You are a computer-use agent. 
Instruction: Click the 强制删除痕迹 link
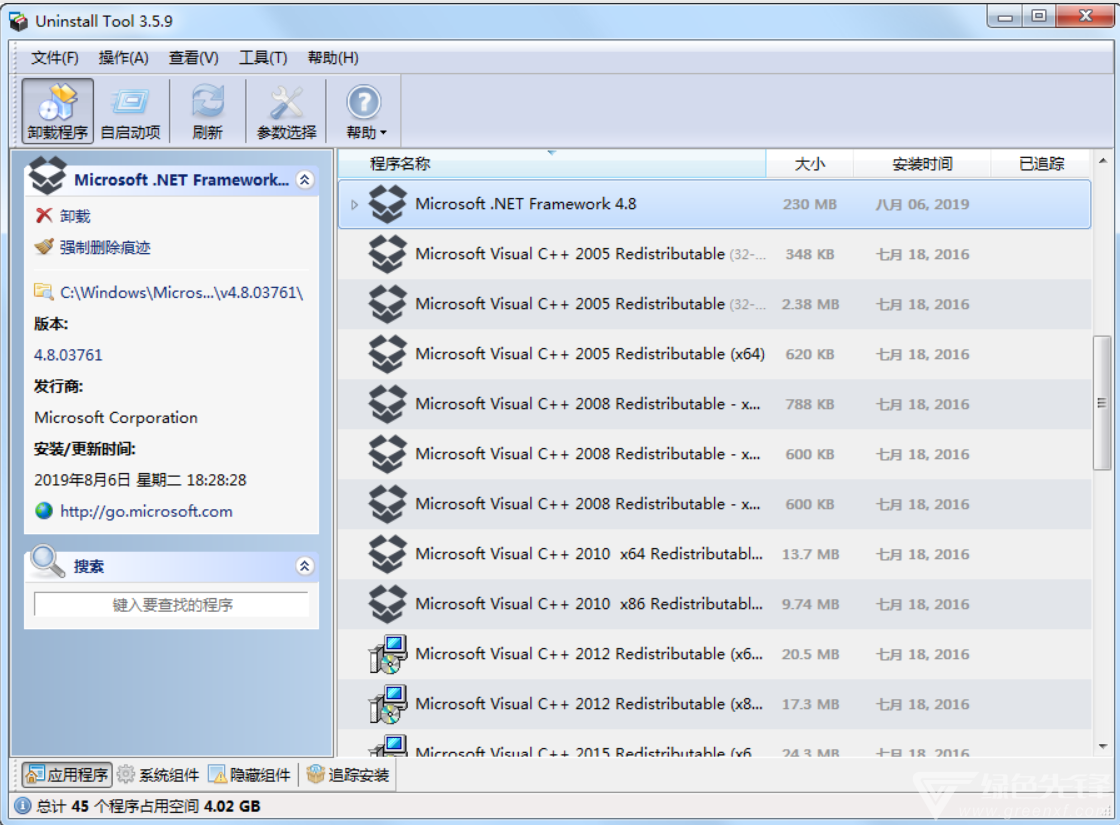pyautogui.click(x=105, y=247)
